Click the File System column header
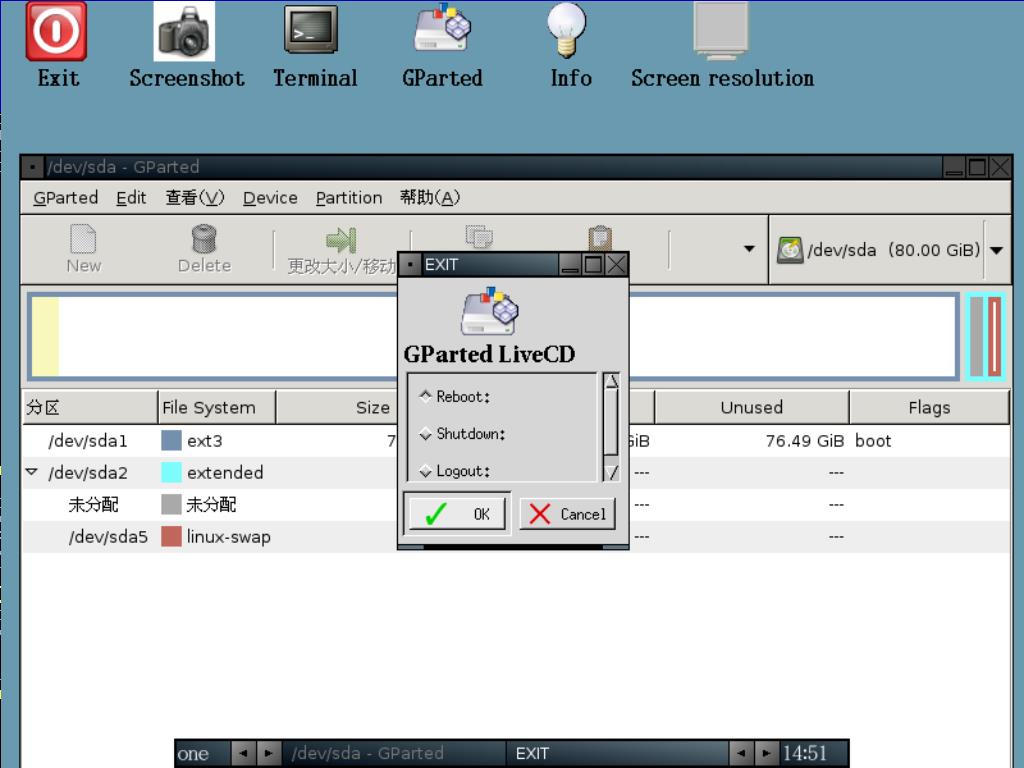The width and height of the screenshot is (1024, 768). click(217, 408)
